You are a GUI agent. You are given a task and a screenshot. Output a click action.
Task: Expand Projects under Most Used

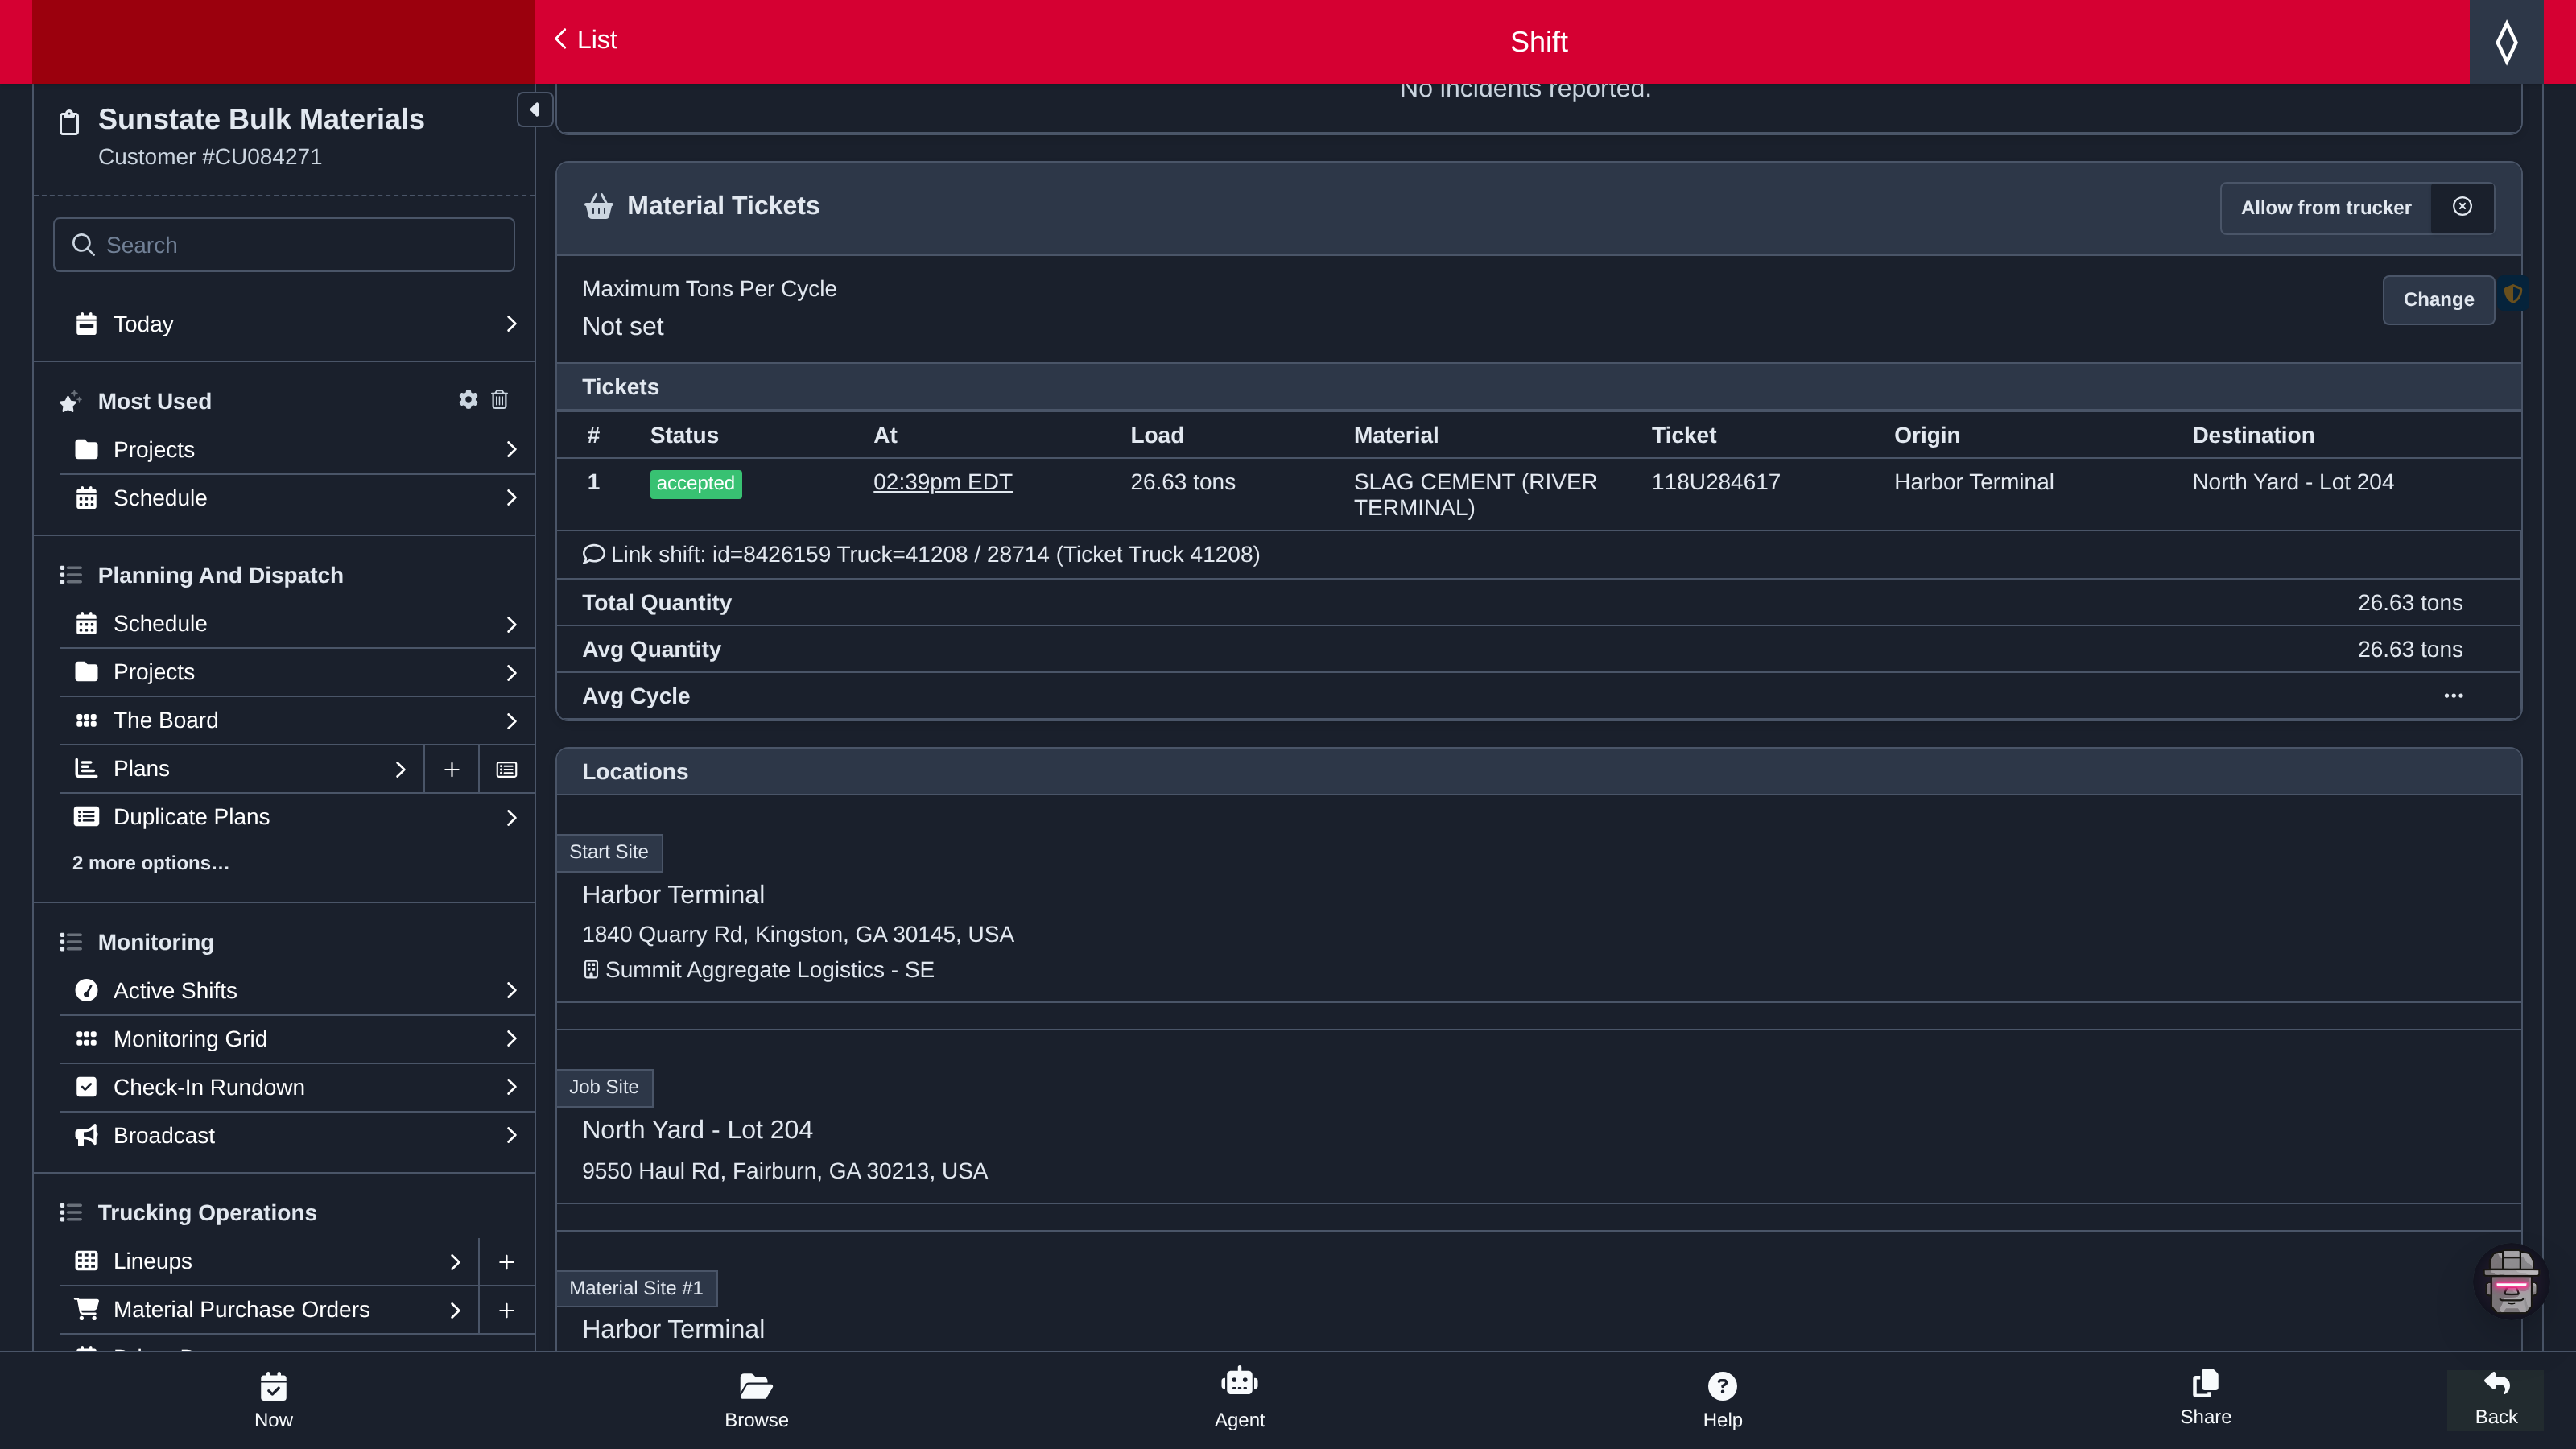coord(511,450)
